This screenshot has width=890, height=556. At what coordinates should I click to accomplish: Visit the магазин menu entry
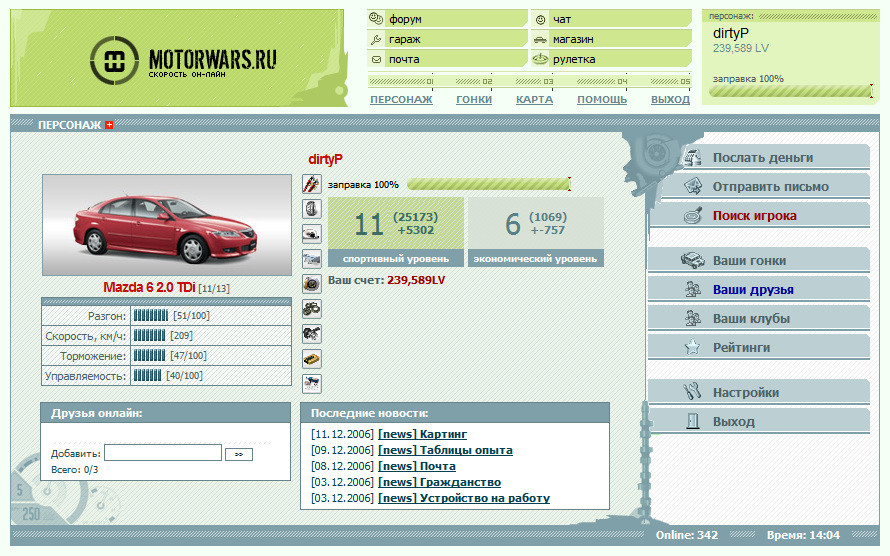tap(612, 39)
